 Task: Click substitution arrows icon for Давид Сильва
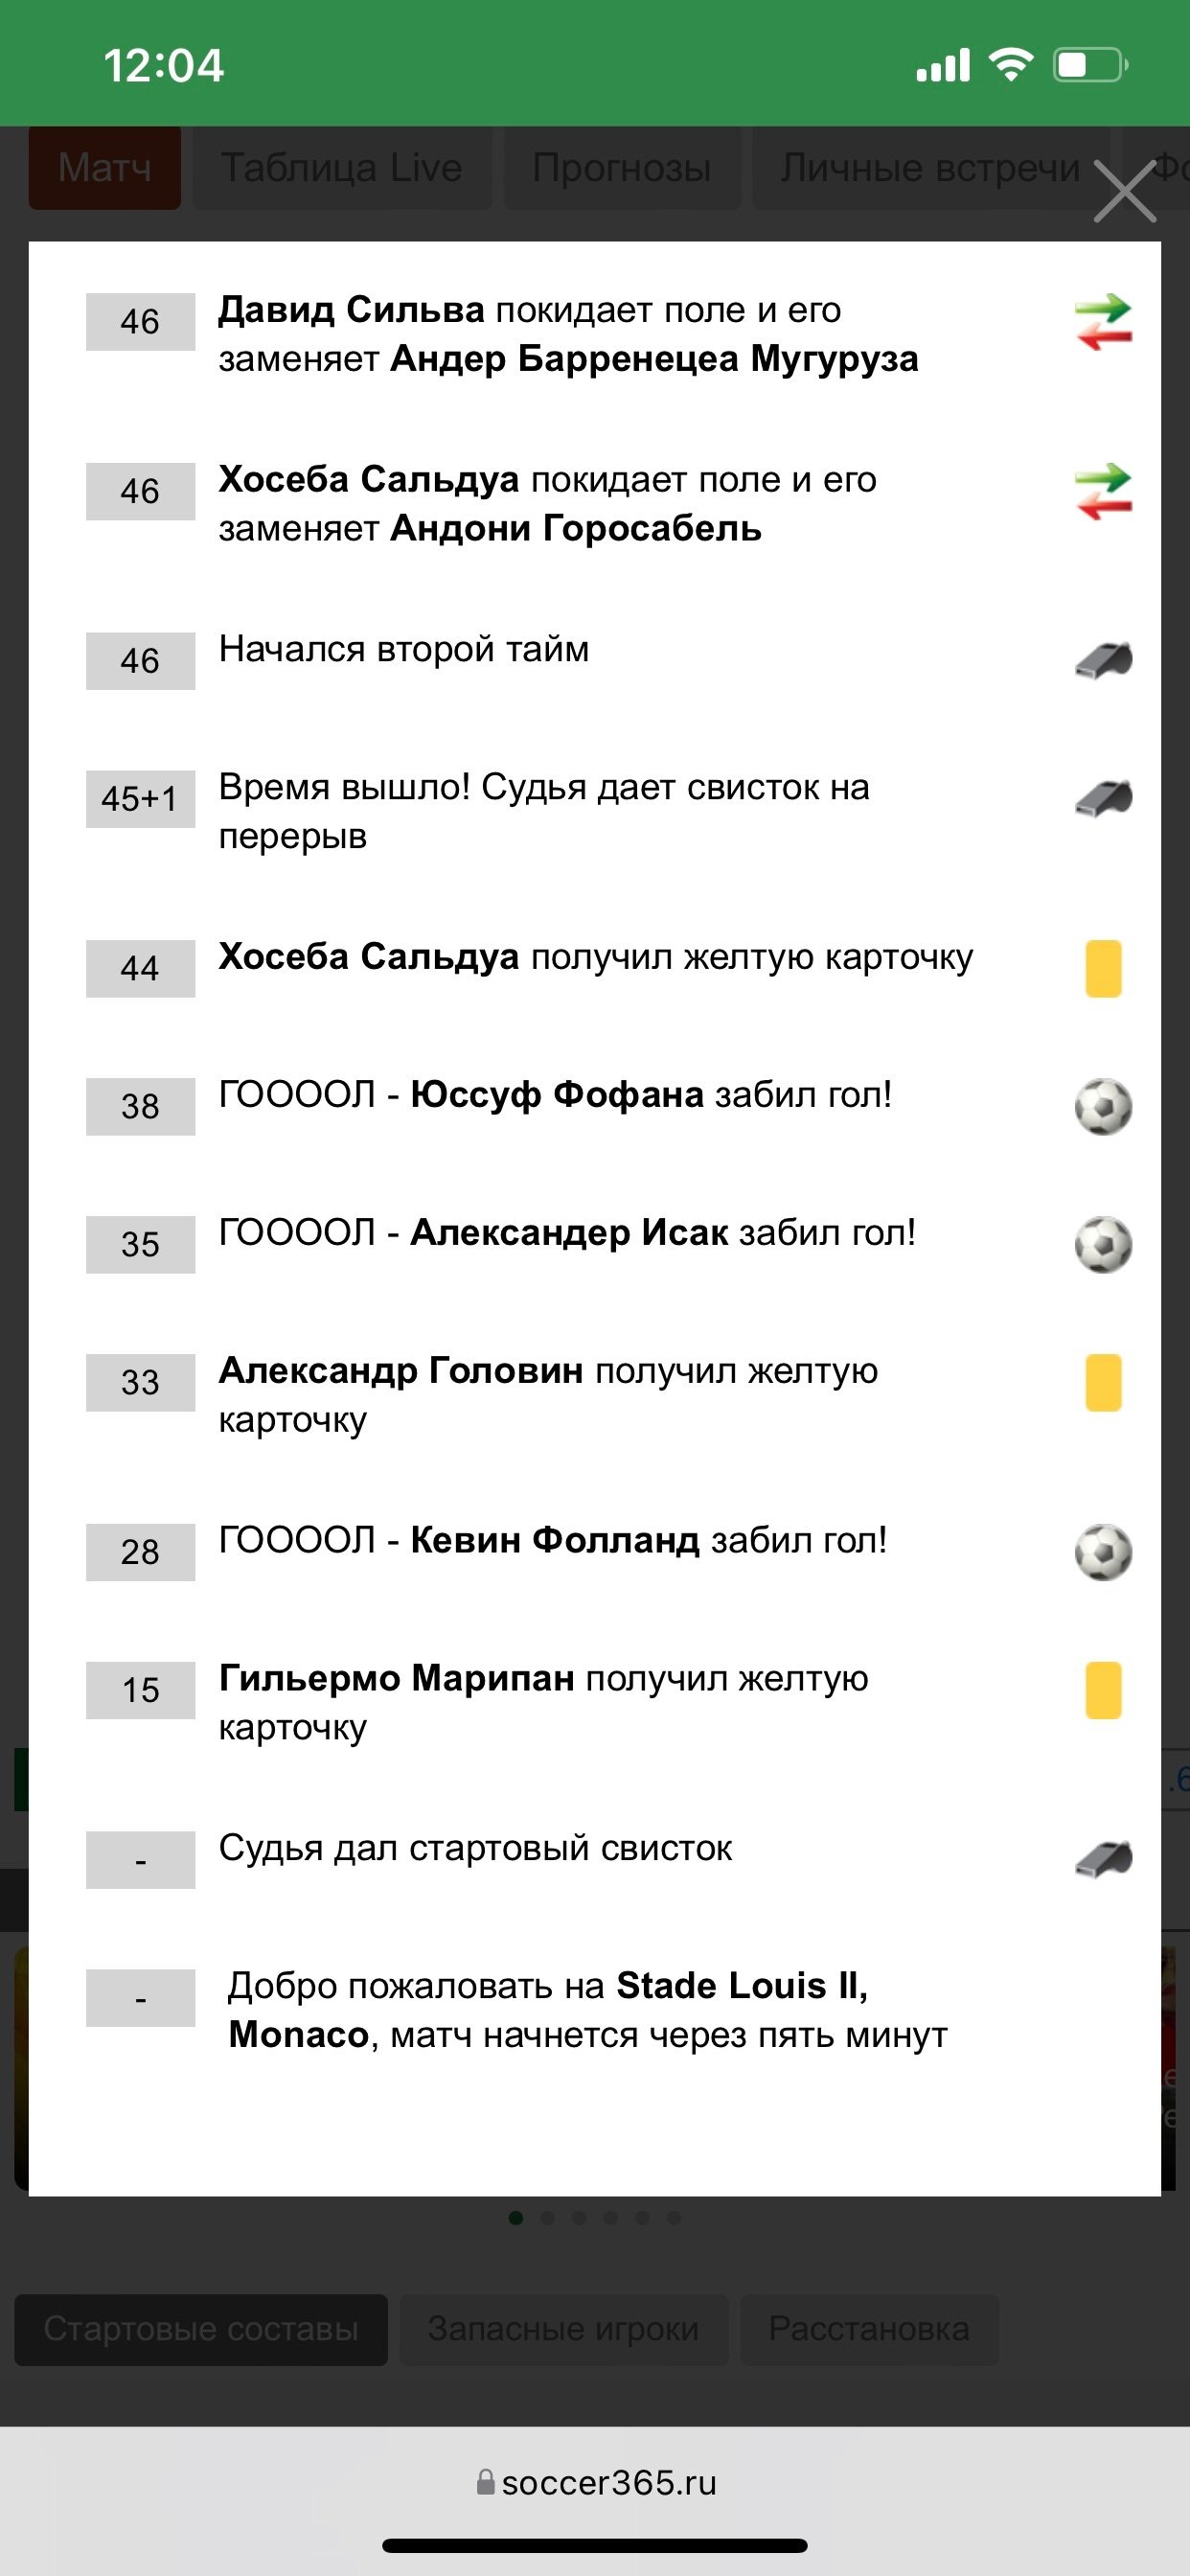[1103, 322]
